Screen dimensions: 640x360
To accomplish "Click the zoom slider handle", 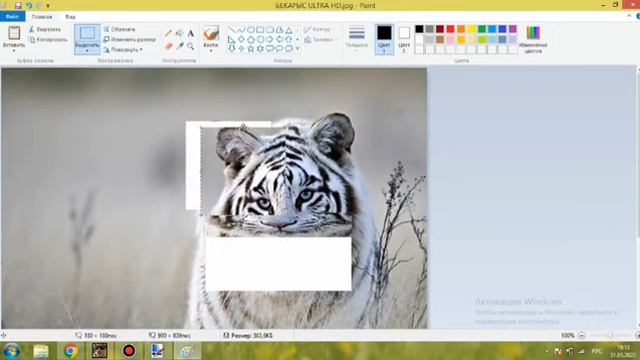I will 610,336.
